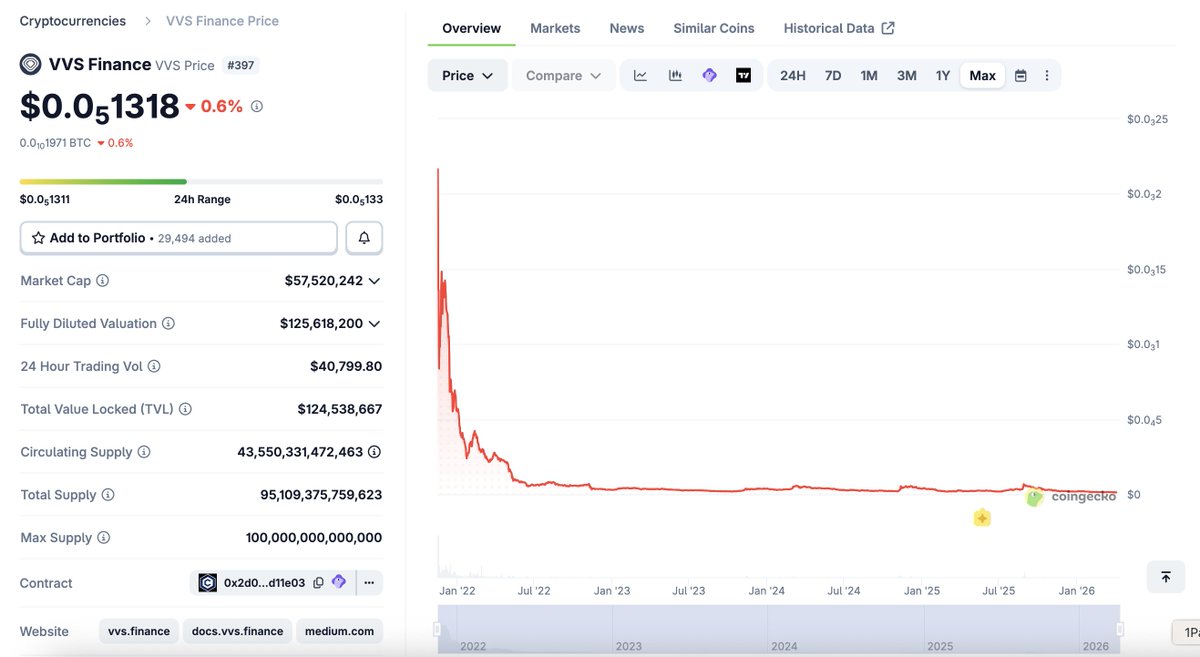Screen dimensions: 1200x657
Task: Click the 24h Range progress bar
Action: [201, 181]
